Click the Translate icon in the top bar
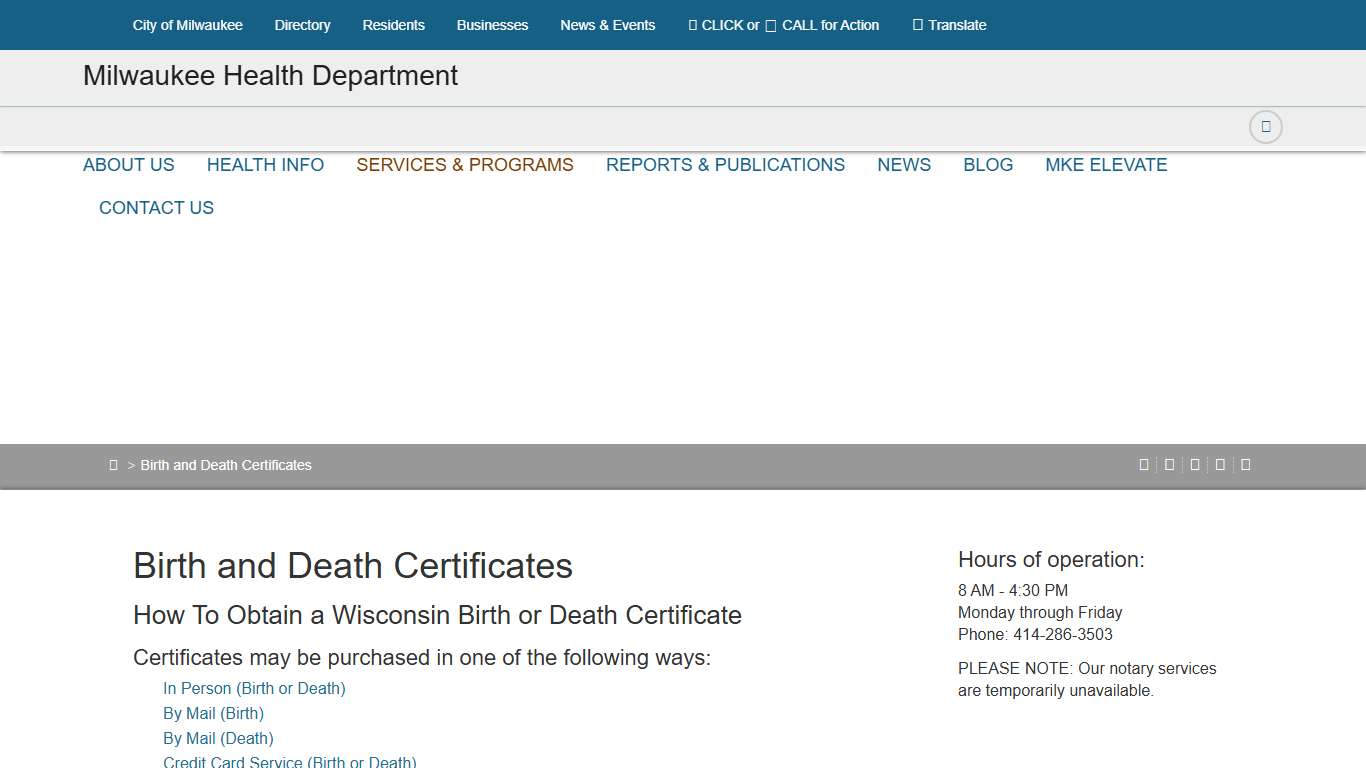 tap(916, 25)
